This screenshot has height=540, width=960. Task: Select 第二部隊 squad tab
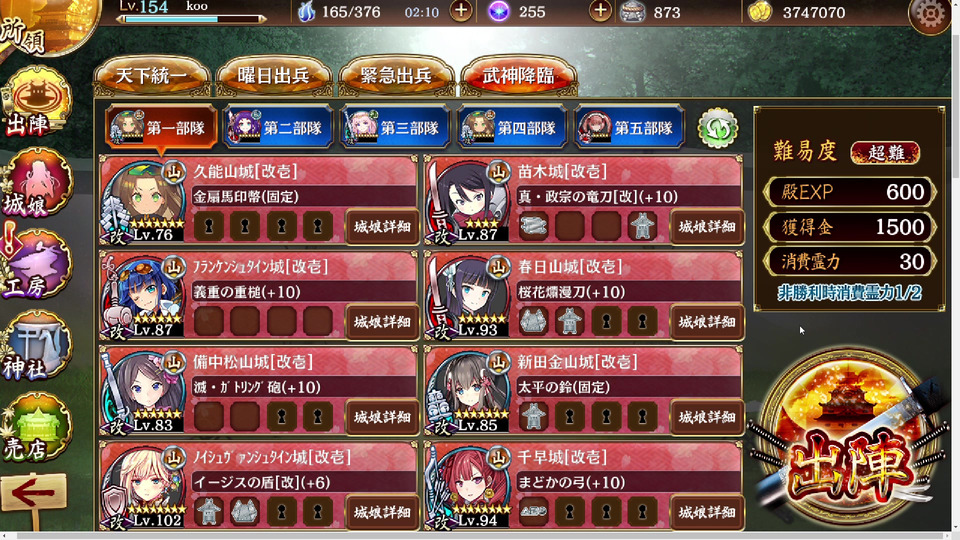coord(278,128)
